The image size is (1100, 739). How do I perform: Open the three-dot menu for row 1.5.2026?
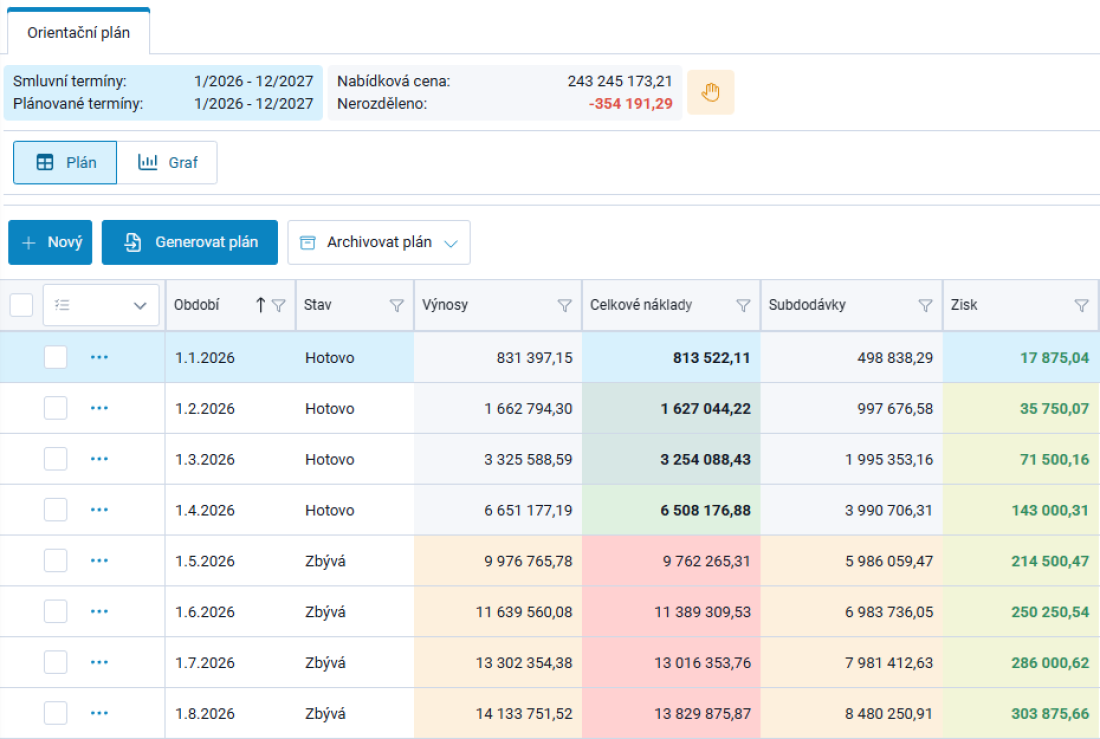click(x=100, y=561)
